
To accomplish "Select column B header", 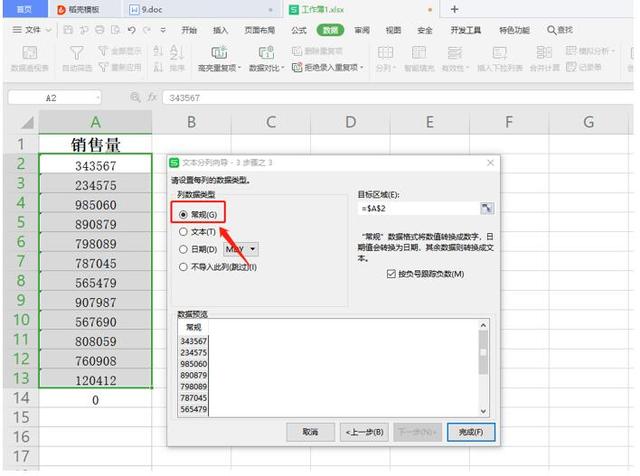I will pos(191,122).
